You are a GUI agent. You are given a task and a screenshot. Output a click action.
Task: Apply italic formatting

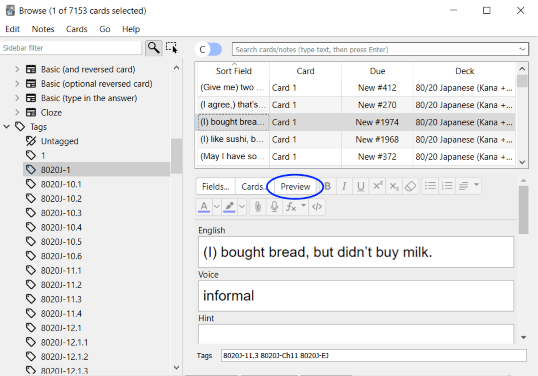[344, 186]
